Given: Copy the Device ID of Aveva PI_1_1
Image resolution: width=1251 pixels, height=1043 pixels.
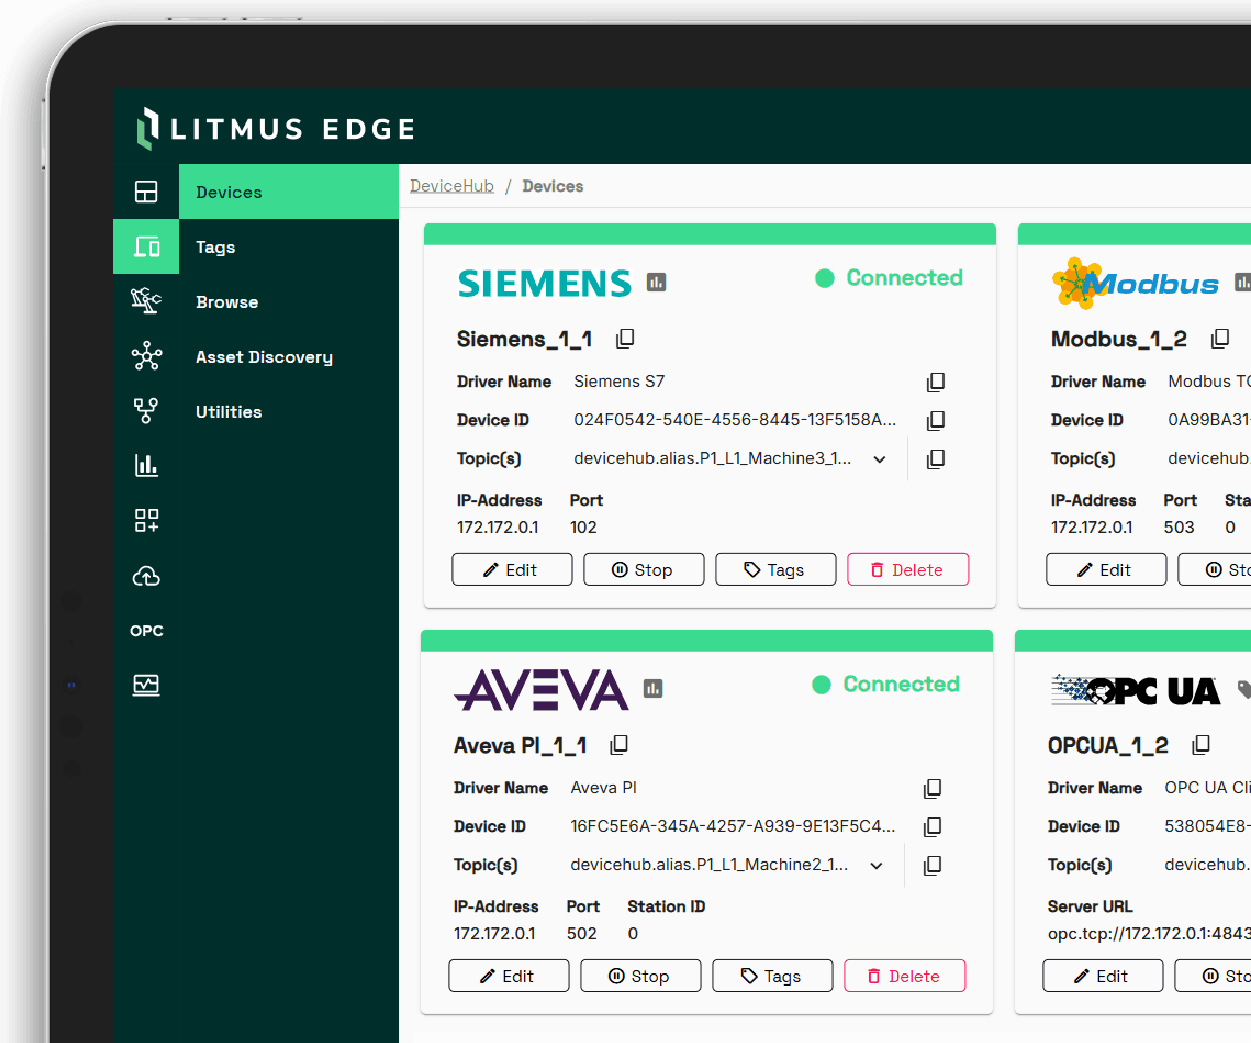Looking at the screenshot, I should click(932, 826).
